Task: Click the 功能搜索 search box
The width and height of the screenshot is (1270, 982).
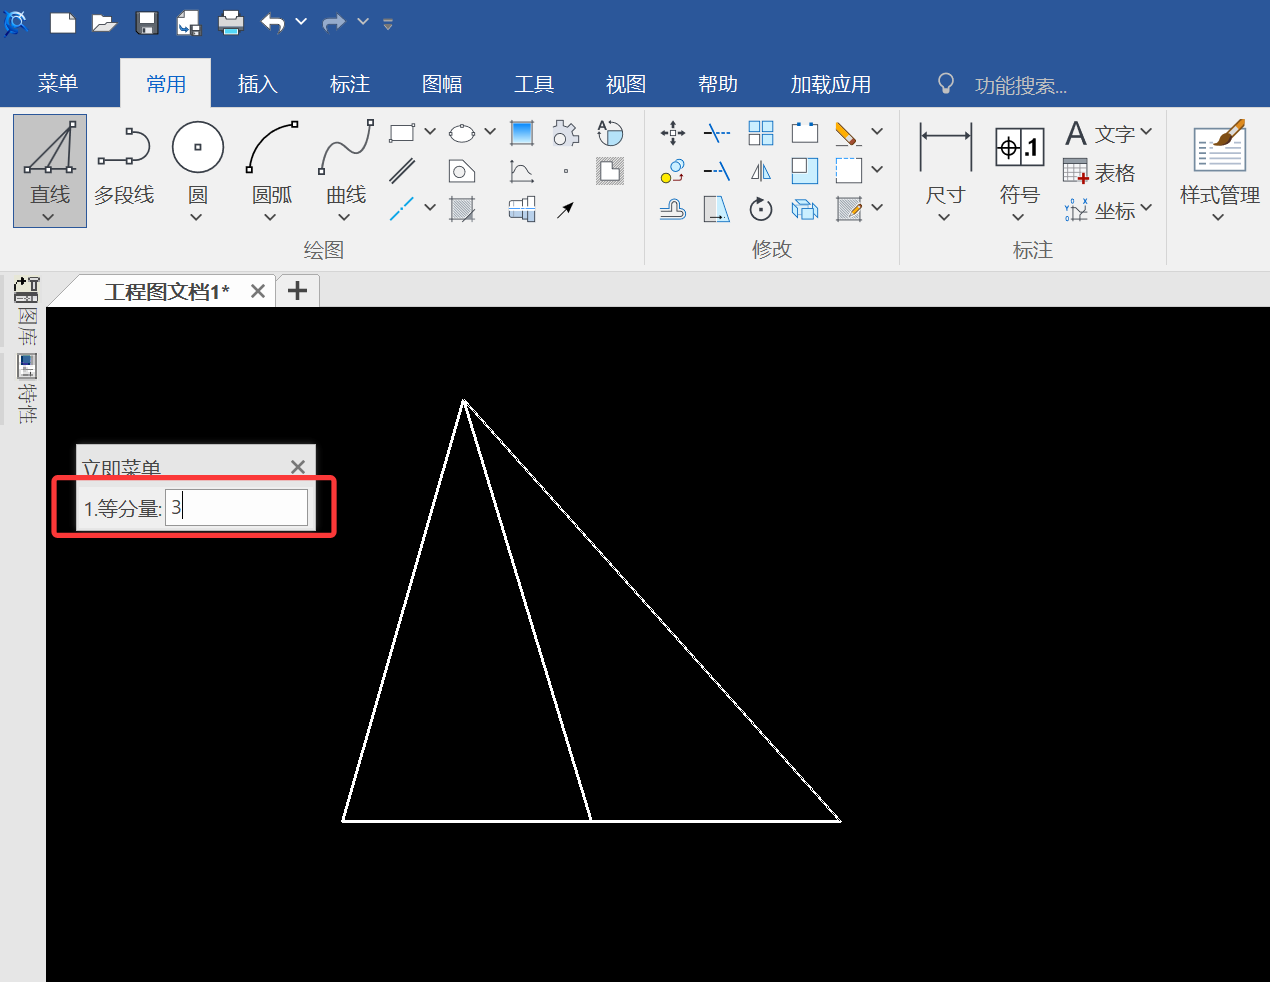Action: click(x=1020, y=86)
